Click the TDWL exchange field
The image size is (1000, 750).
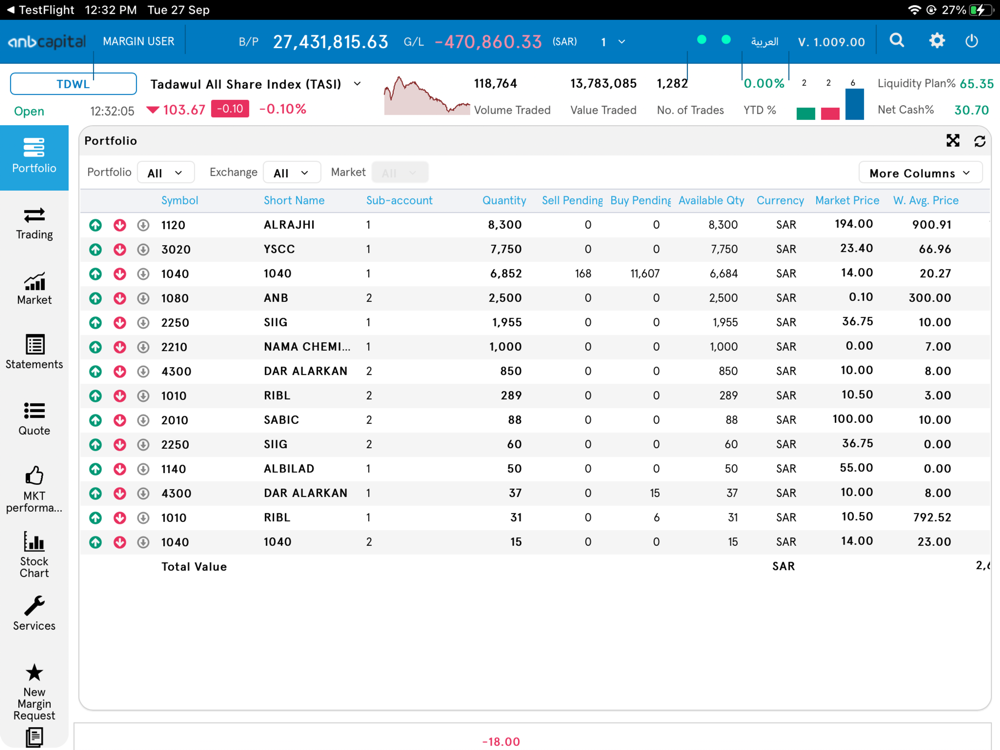tap(73, 84)
